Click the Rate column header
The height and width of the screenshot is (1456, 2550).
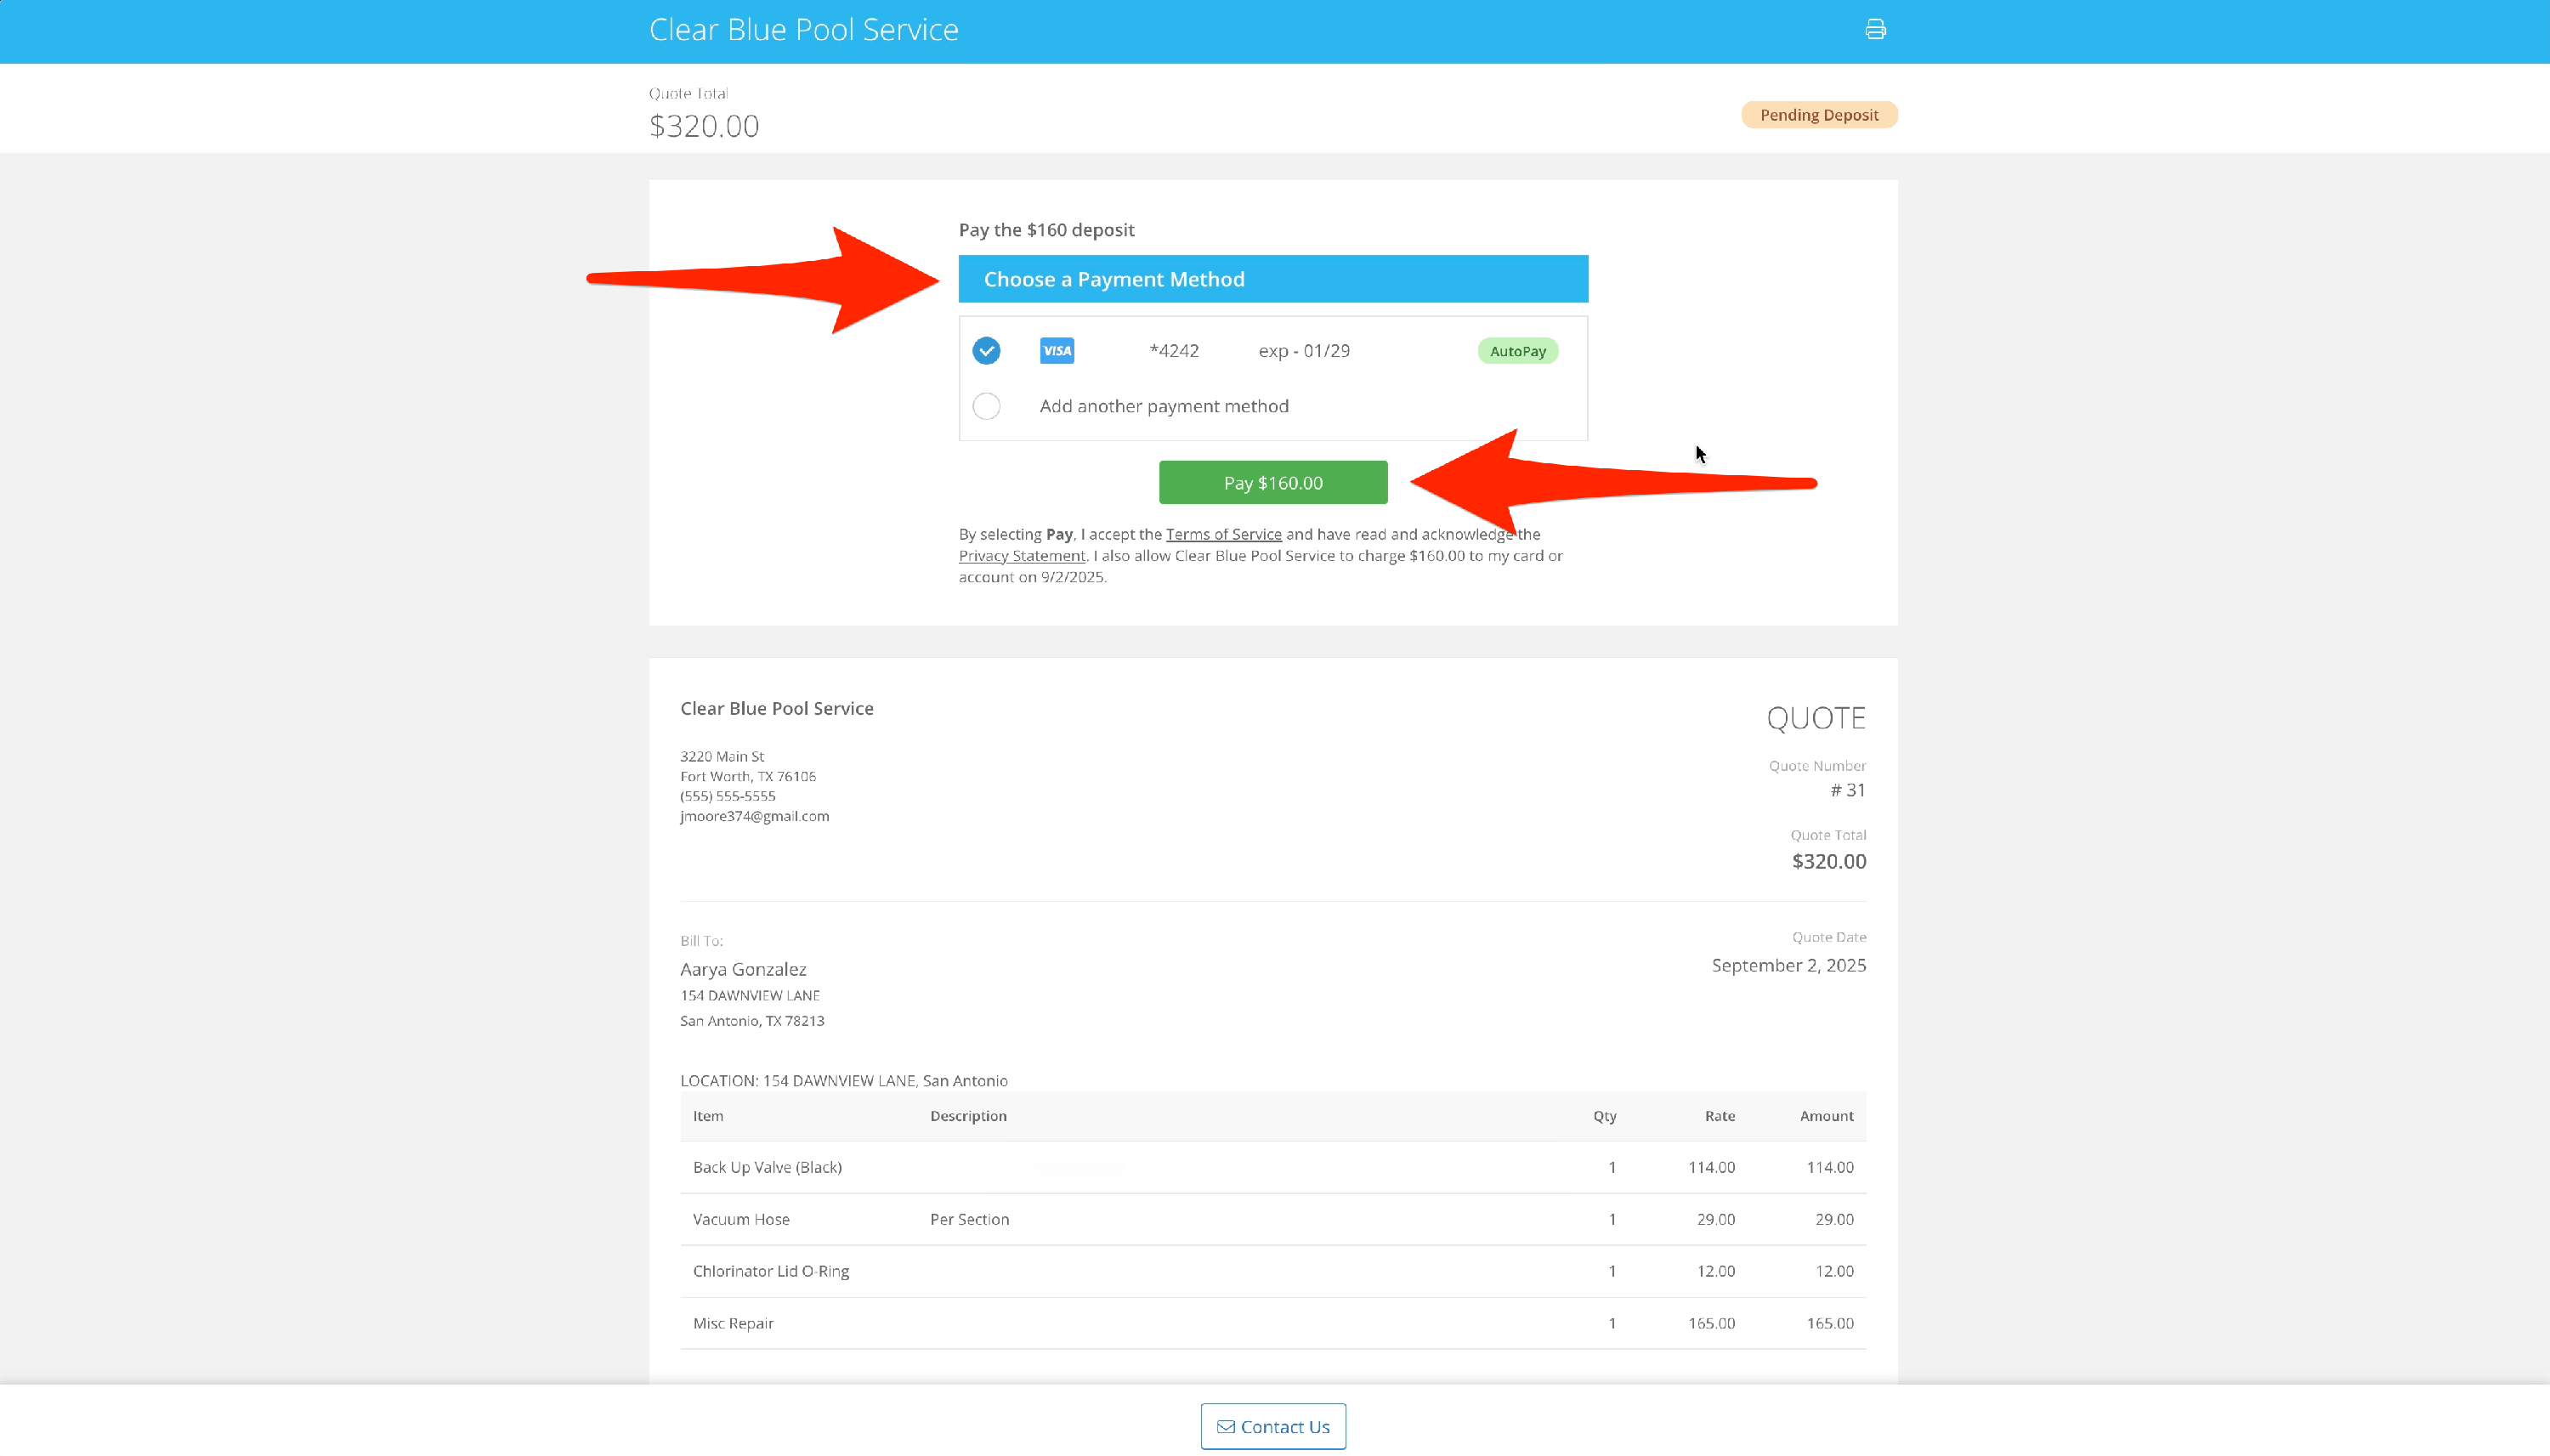click(1720, 1116)
